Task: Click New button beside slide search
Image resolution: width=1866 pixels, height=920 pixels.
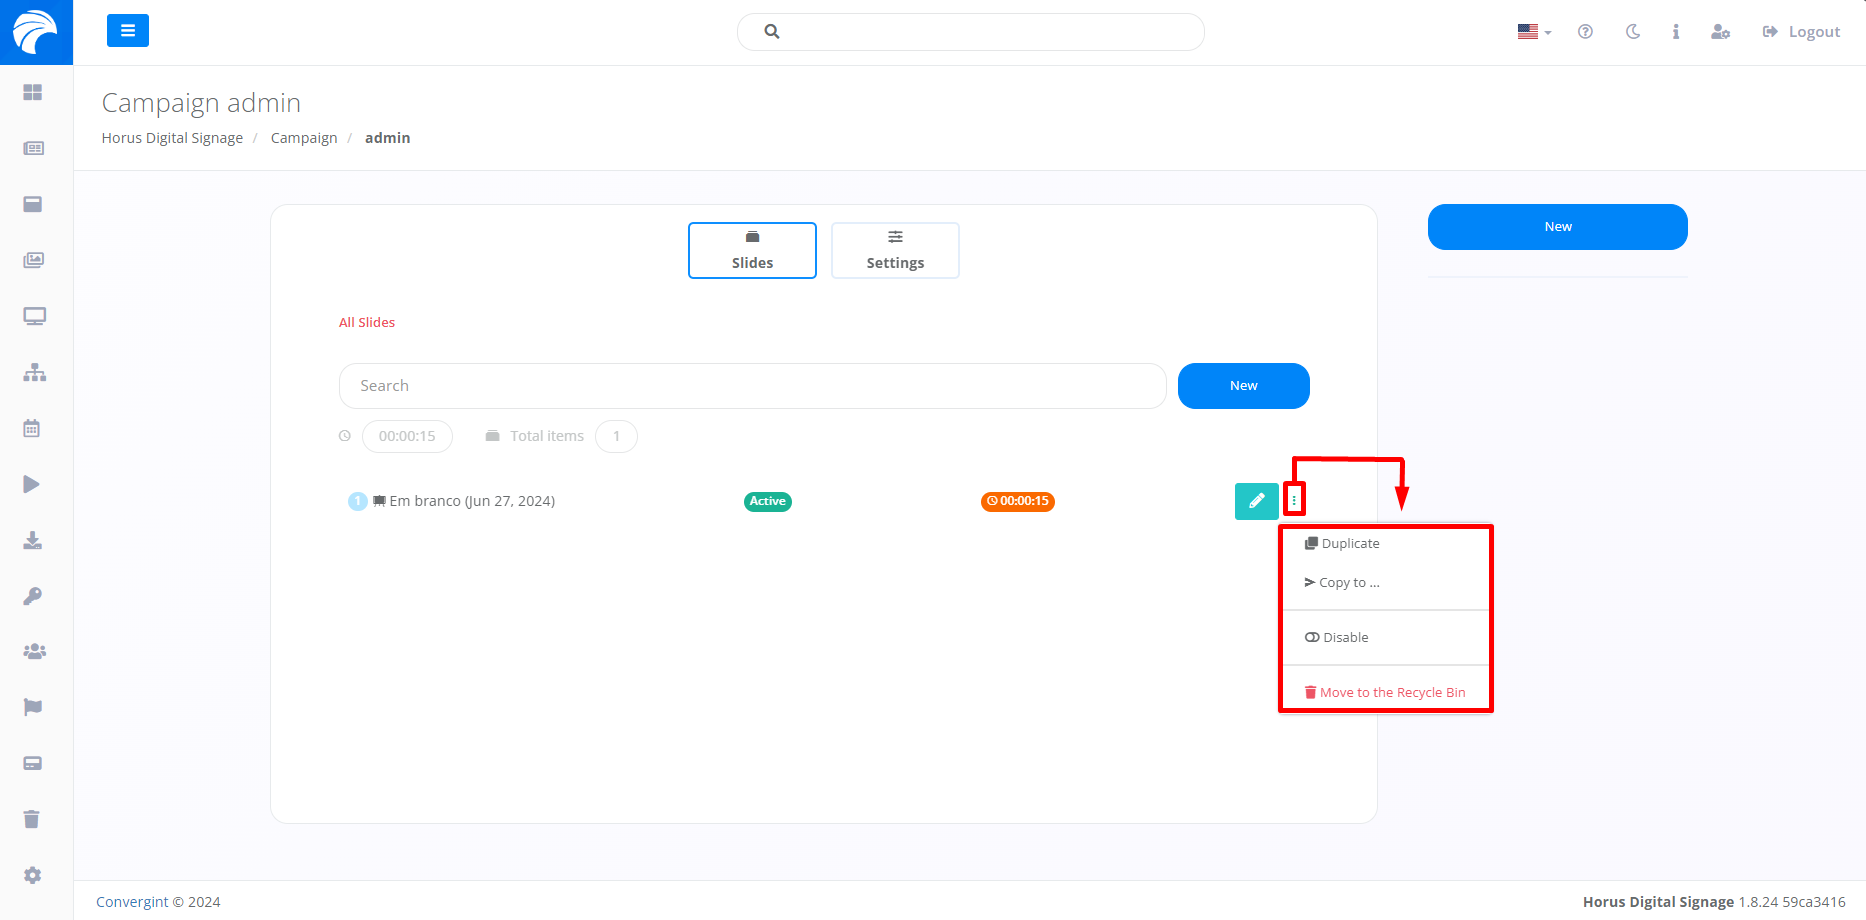Action: pyautogui.click(x=1243, y=386)
